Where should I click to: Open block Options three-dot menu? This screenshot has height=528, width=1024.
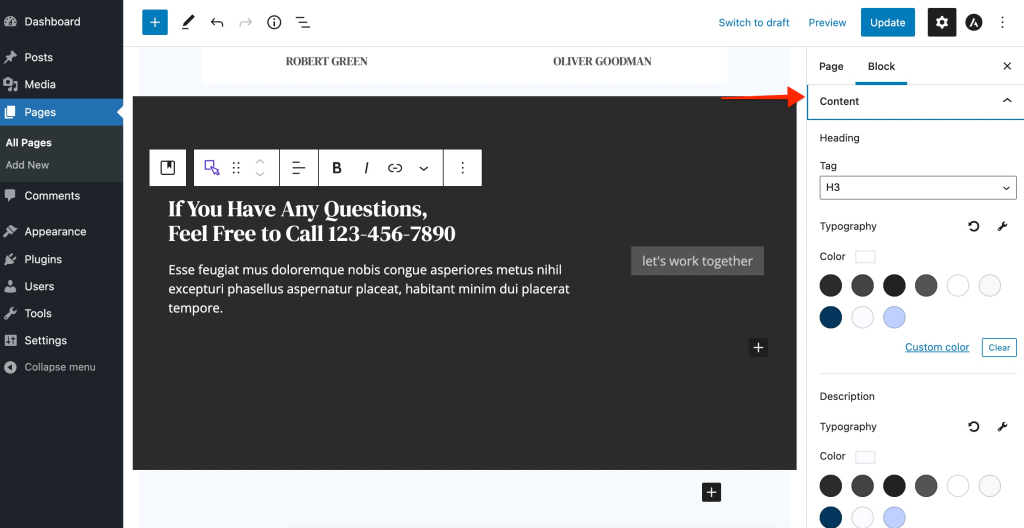click(x=462, y=168)
